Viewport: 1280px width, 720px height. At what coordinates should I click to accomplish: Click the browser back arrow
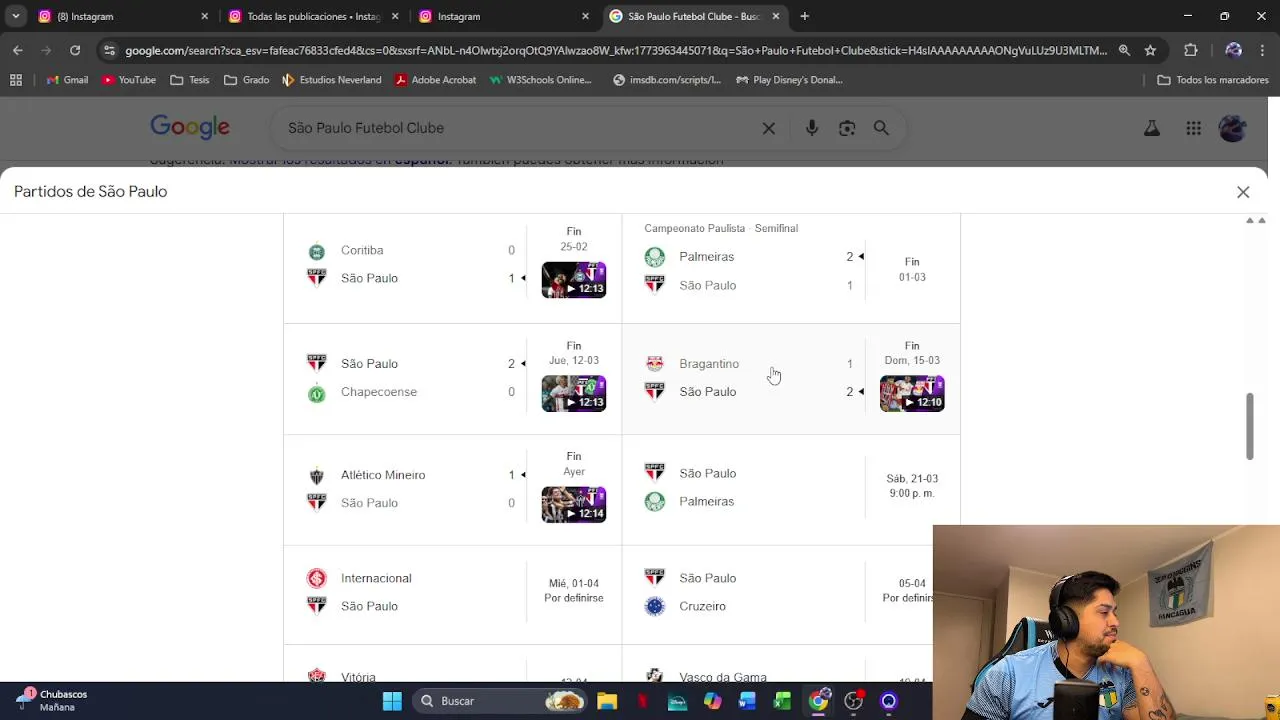(18, 50)
